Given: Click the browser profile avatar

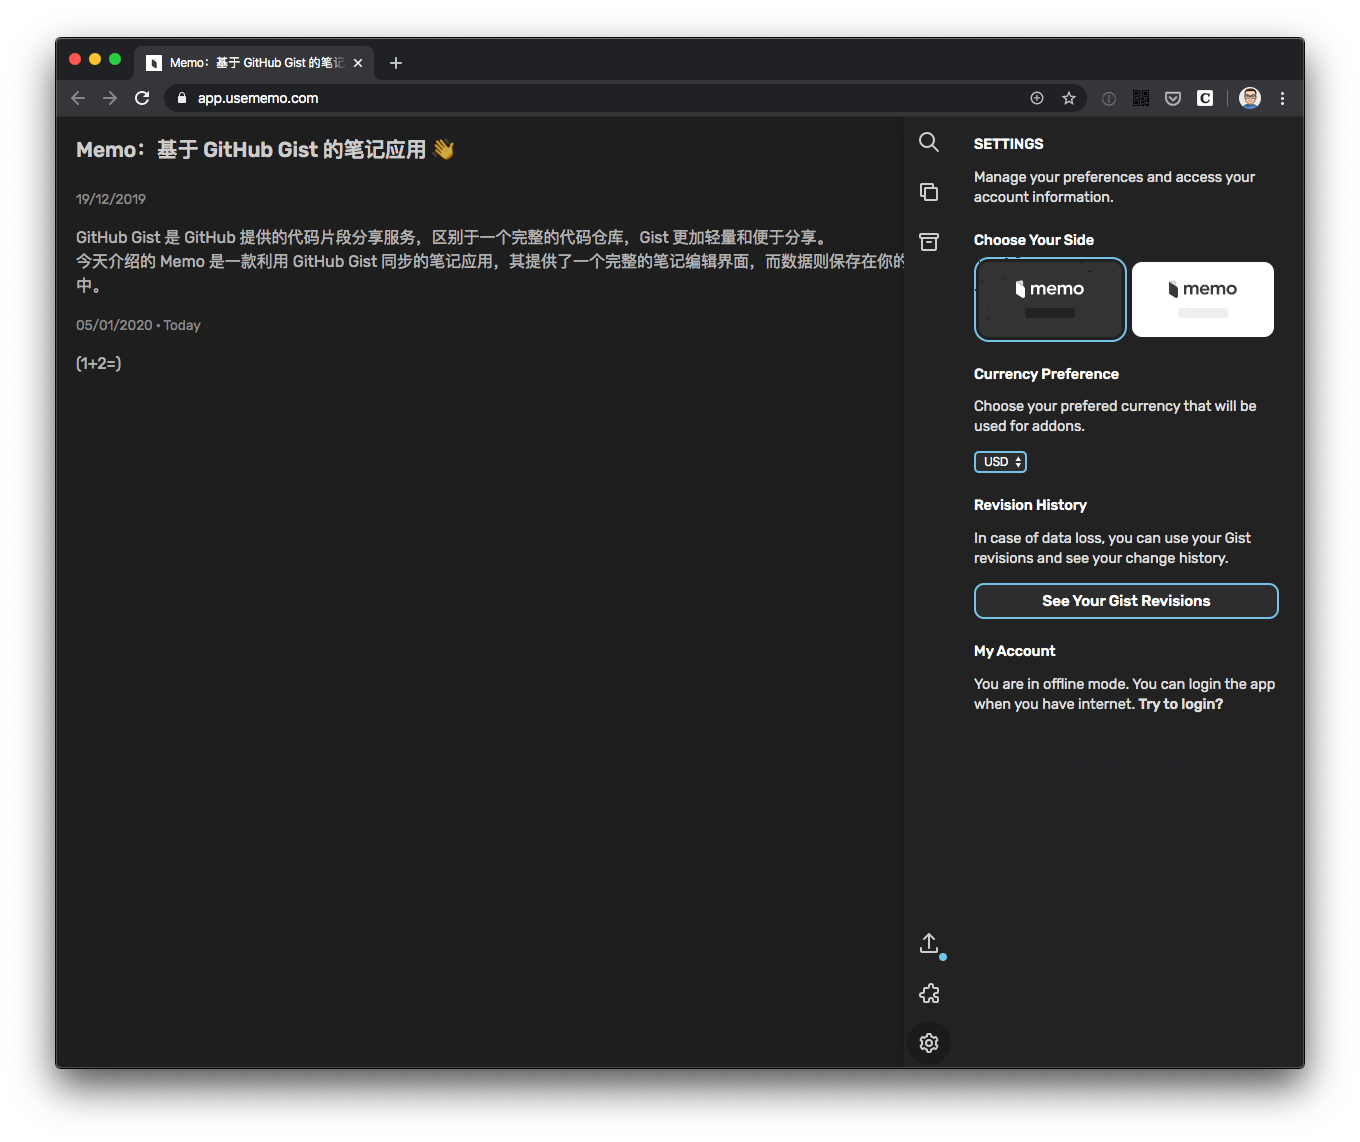Looking at the screenshot, I should (x=1249, y=98).
